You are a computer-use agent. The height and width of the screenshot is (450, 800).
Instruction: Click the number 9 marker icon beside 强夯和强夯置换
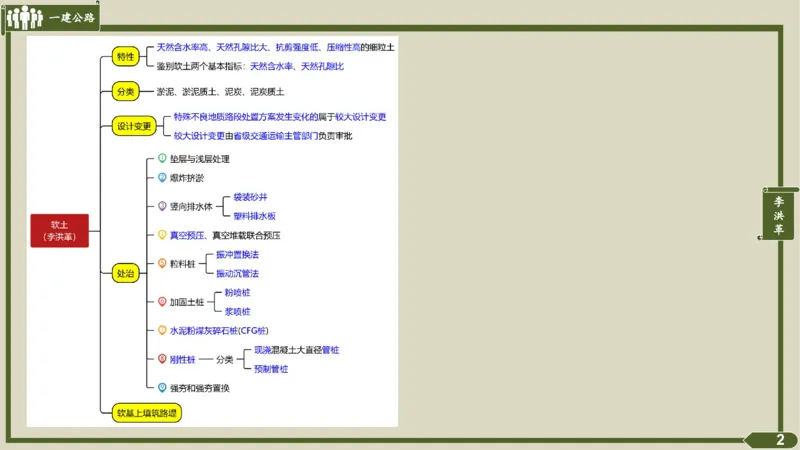(x=162, y=387)
